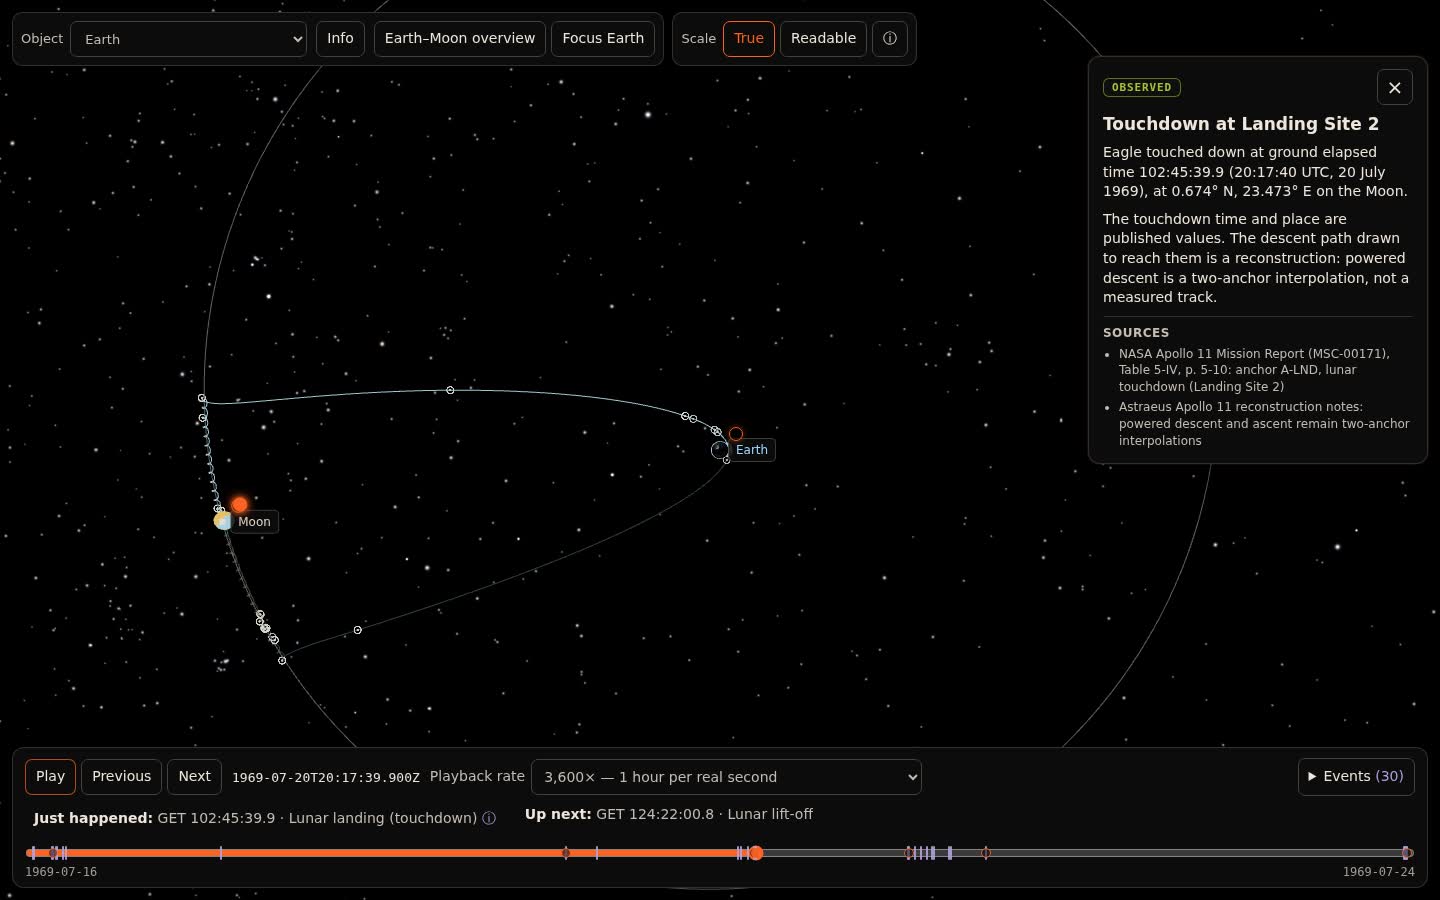Screen dimensions: 1440x900
Task: Click the Earth label tag
Action: tap(752, 450)
